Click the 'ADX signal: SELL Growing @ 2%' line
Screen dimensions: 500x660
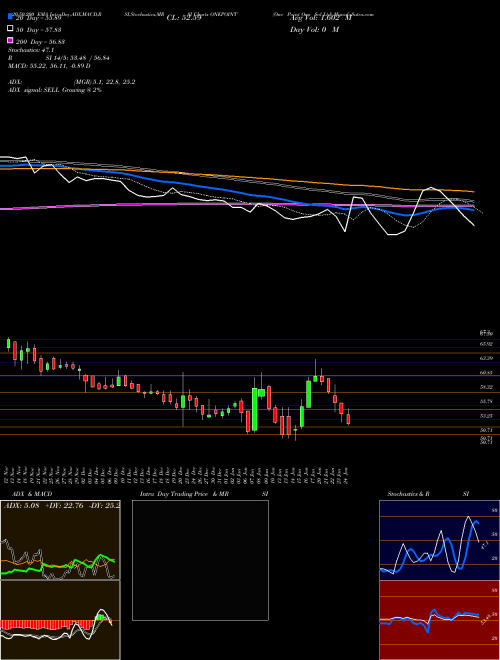coord(55,90)
